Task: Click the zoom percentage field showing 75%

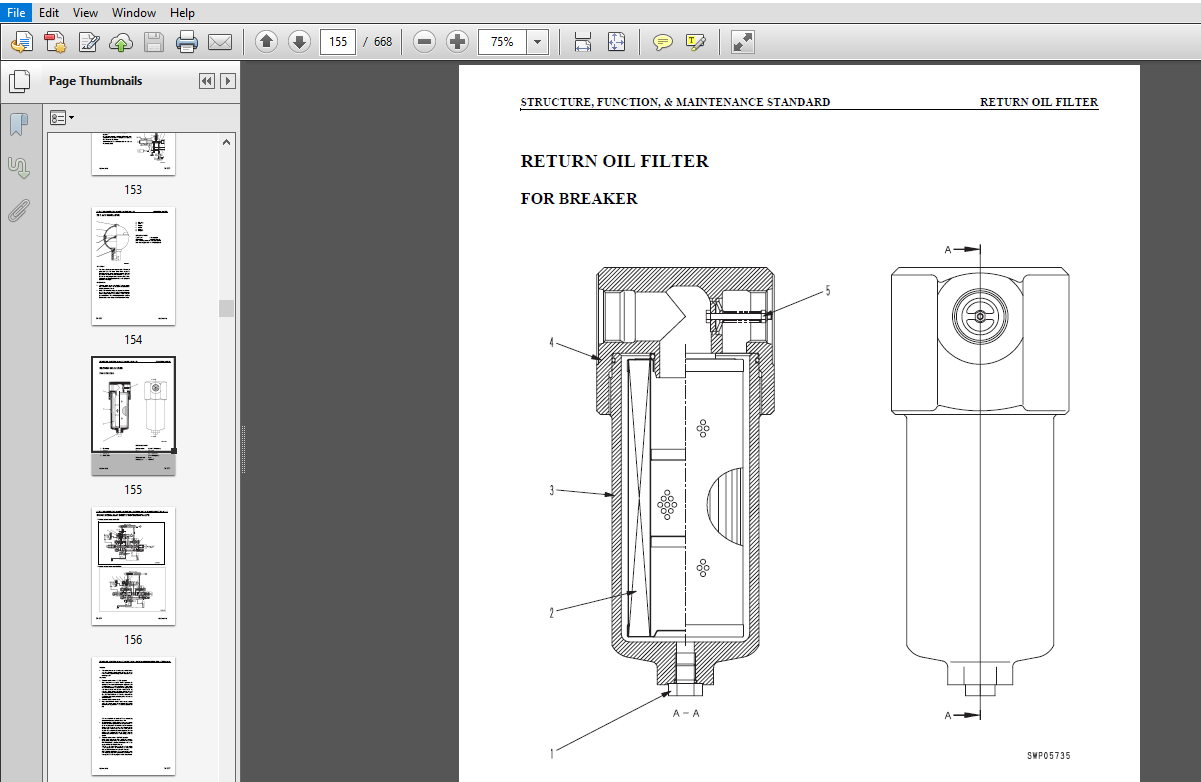Action: [503, 42]
